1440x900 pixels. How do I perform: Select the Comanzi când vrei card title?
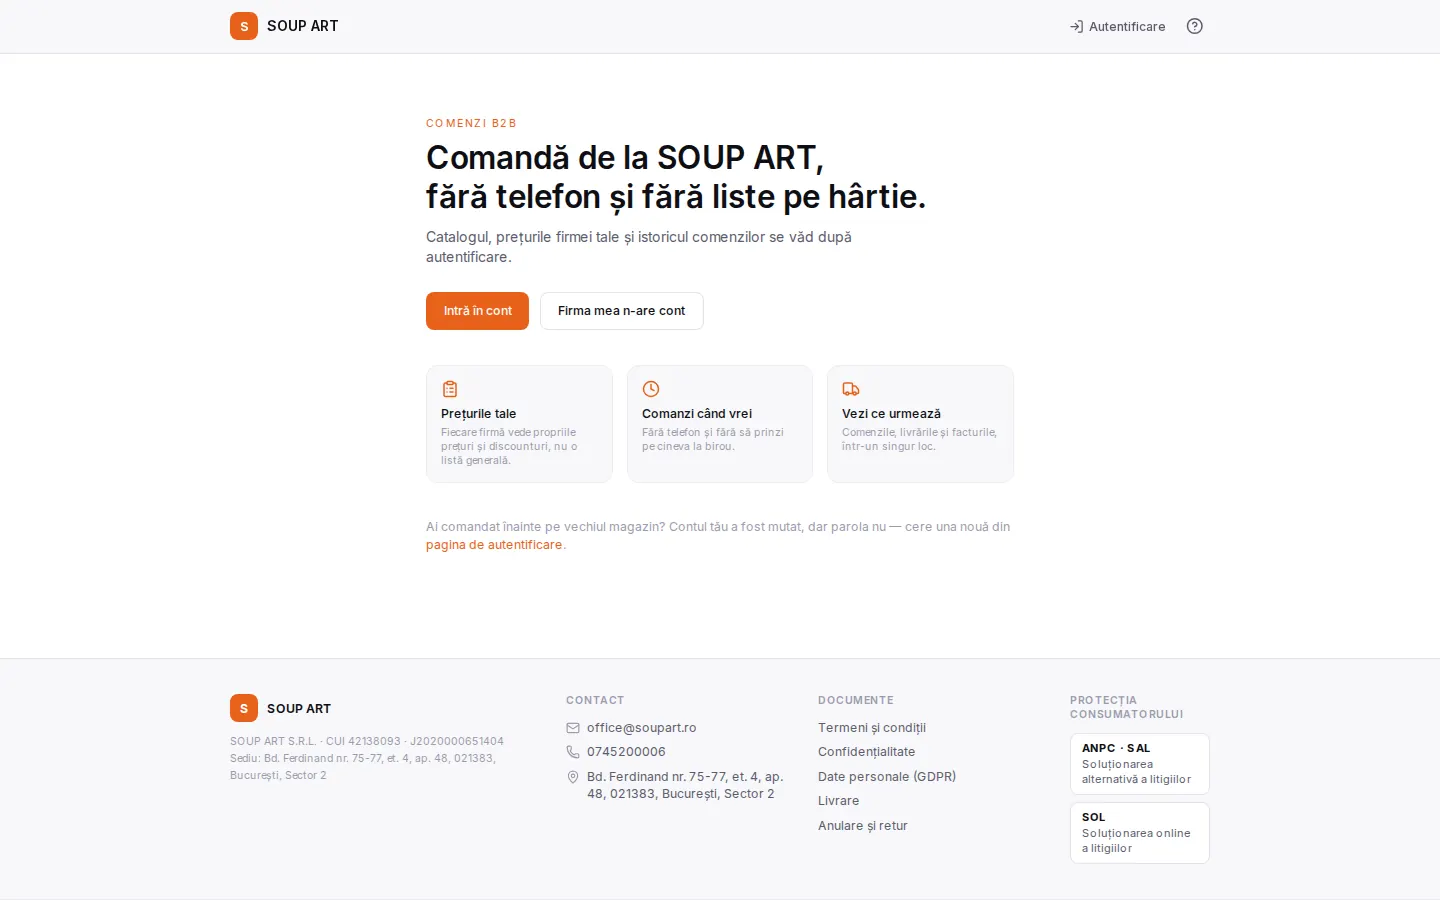(x=697, y=414)
